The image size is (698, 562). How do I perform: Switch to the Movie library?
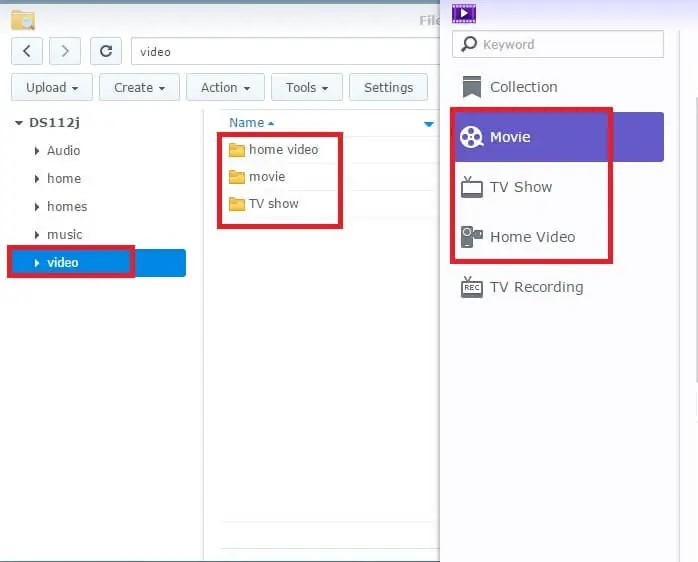click(560, 137)
